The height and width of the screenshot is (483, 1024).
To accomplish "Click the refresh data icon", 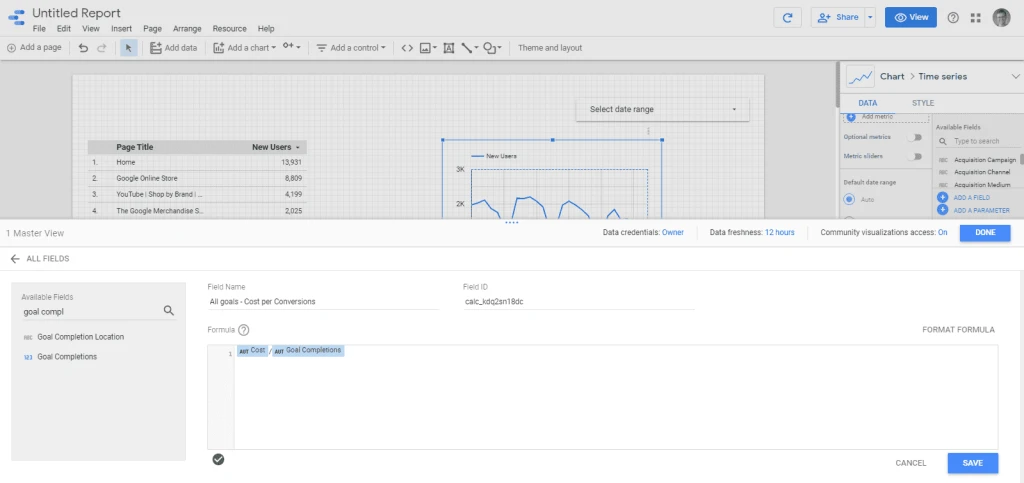I will [x=788, y=17].
